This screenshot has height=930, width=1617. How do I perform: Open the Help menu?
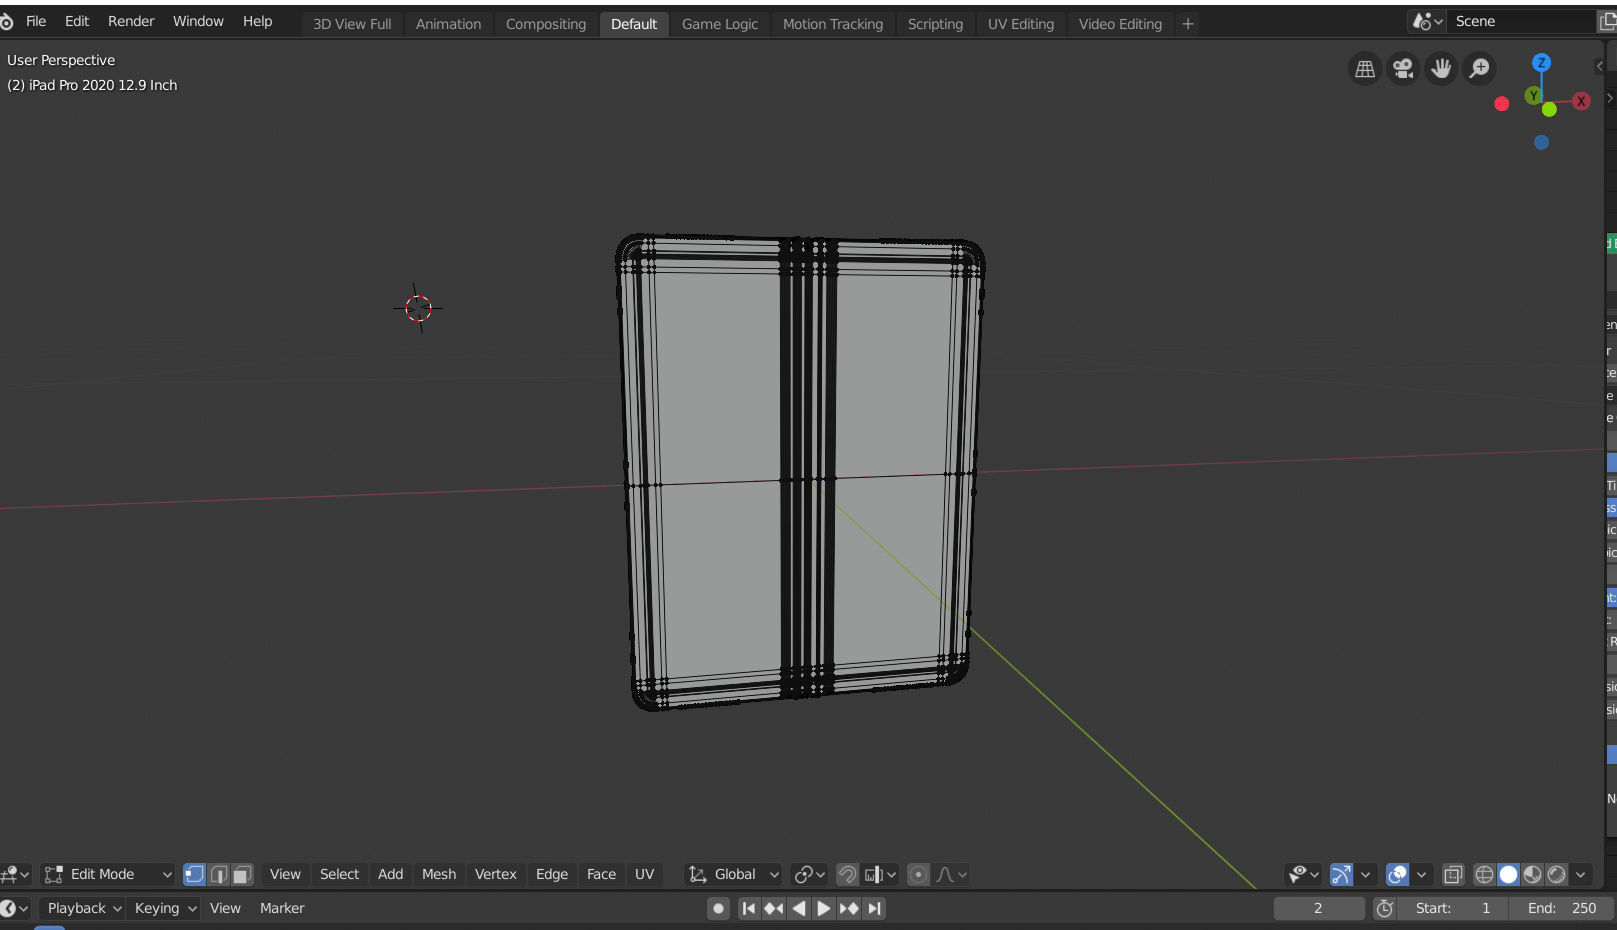(x=257, y=21)
